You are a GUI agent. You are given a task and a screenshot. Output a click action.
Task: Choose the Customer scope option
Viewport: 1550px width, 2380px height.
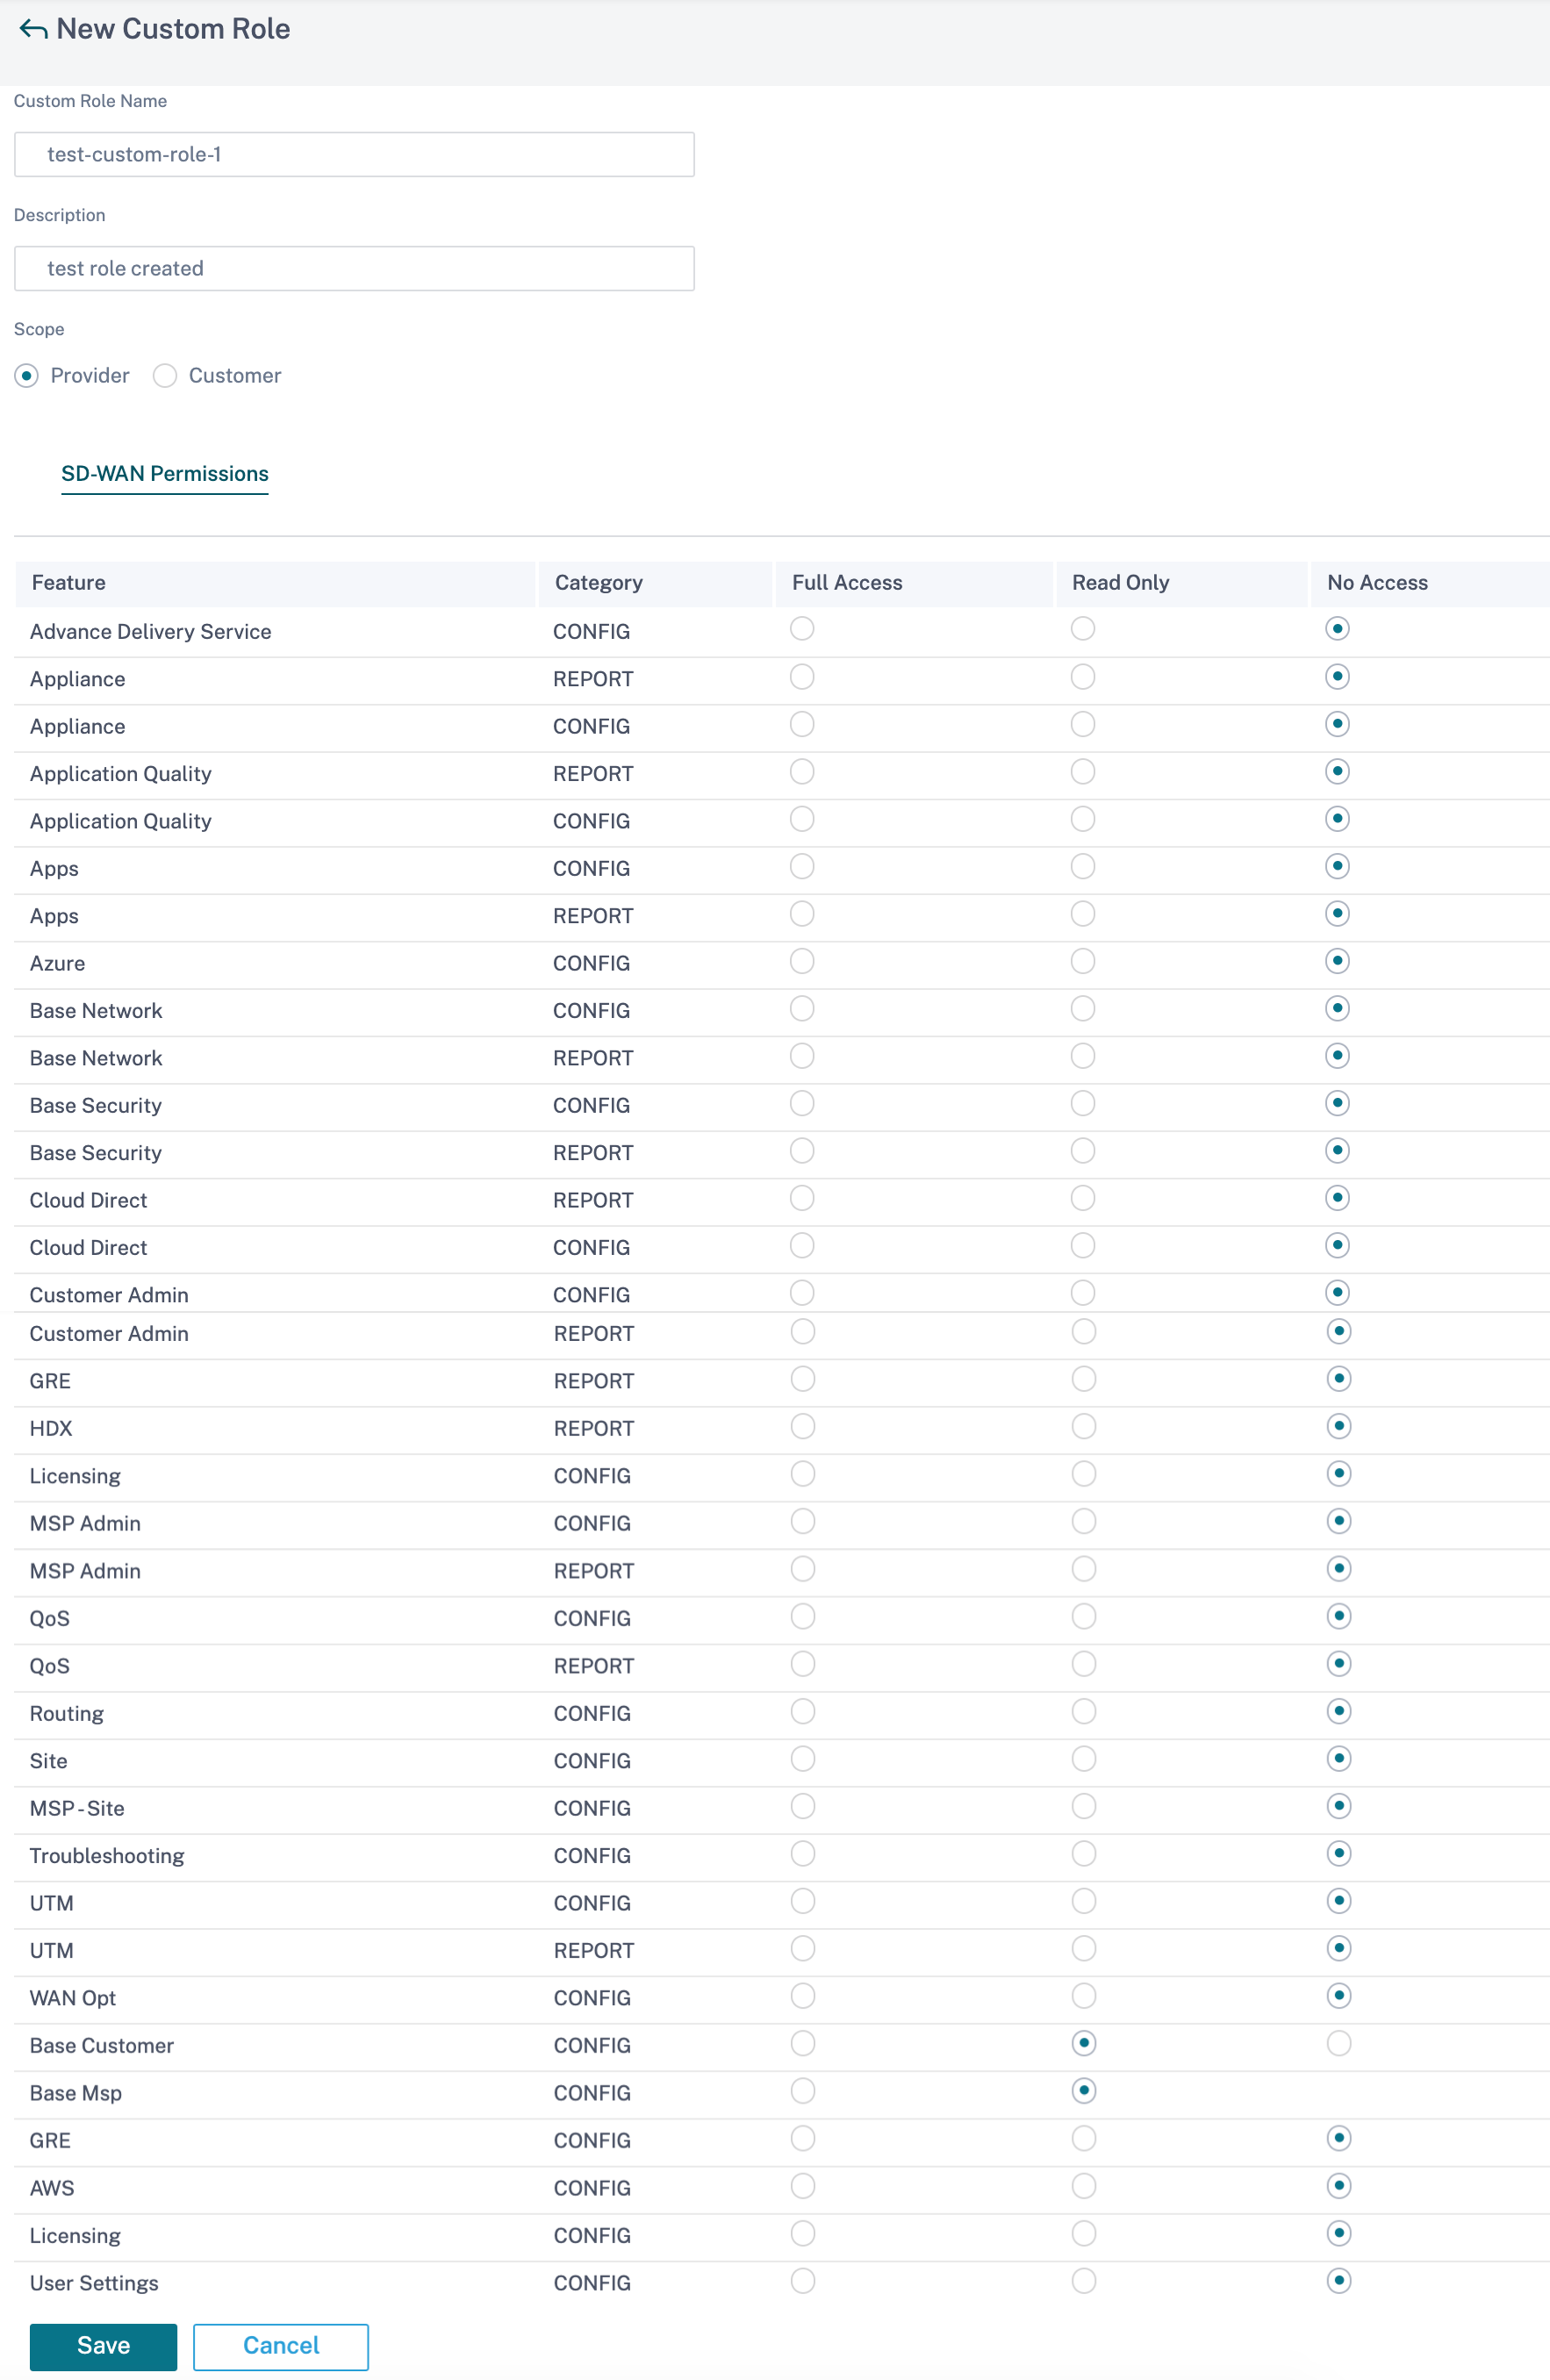coord(165,376)
